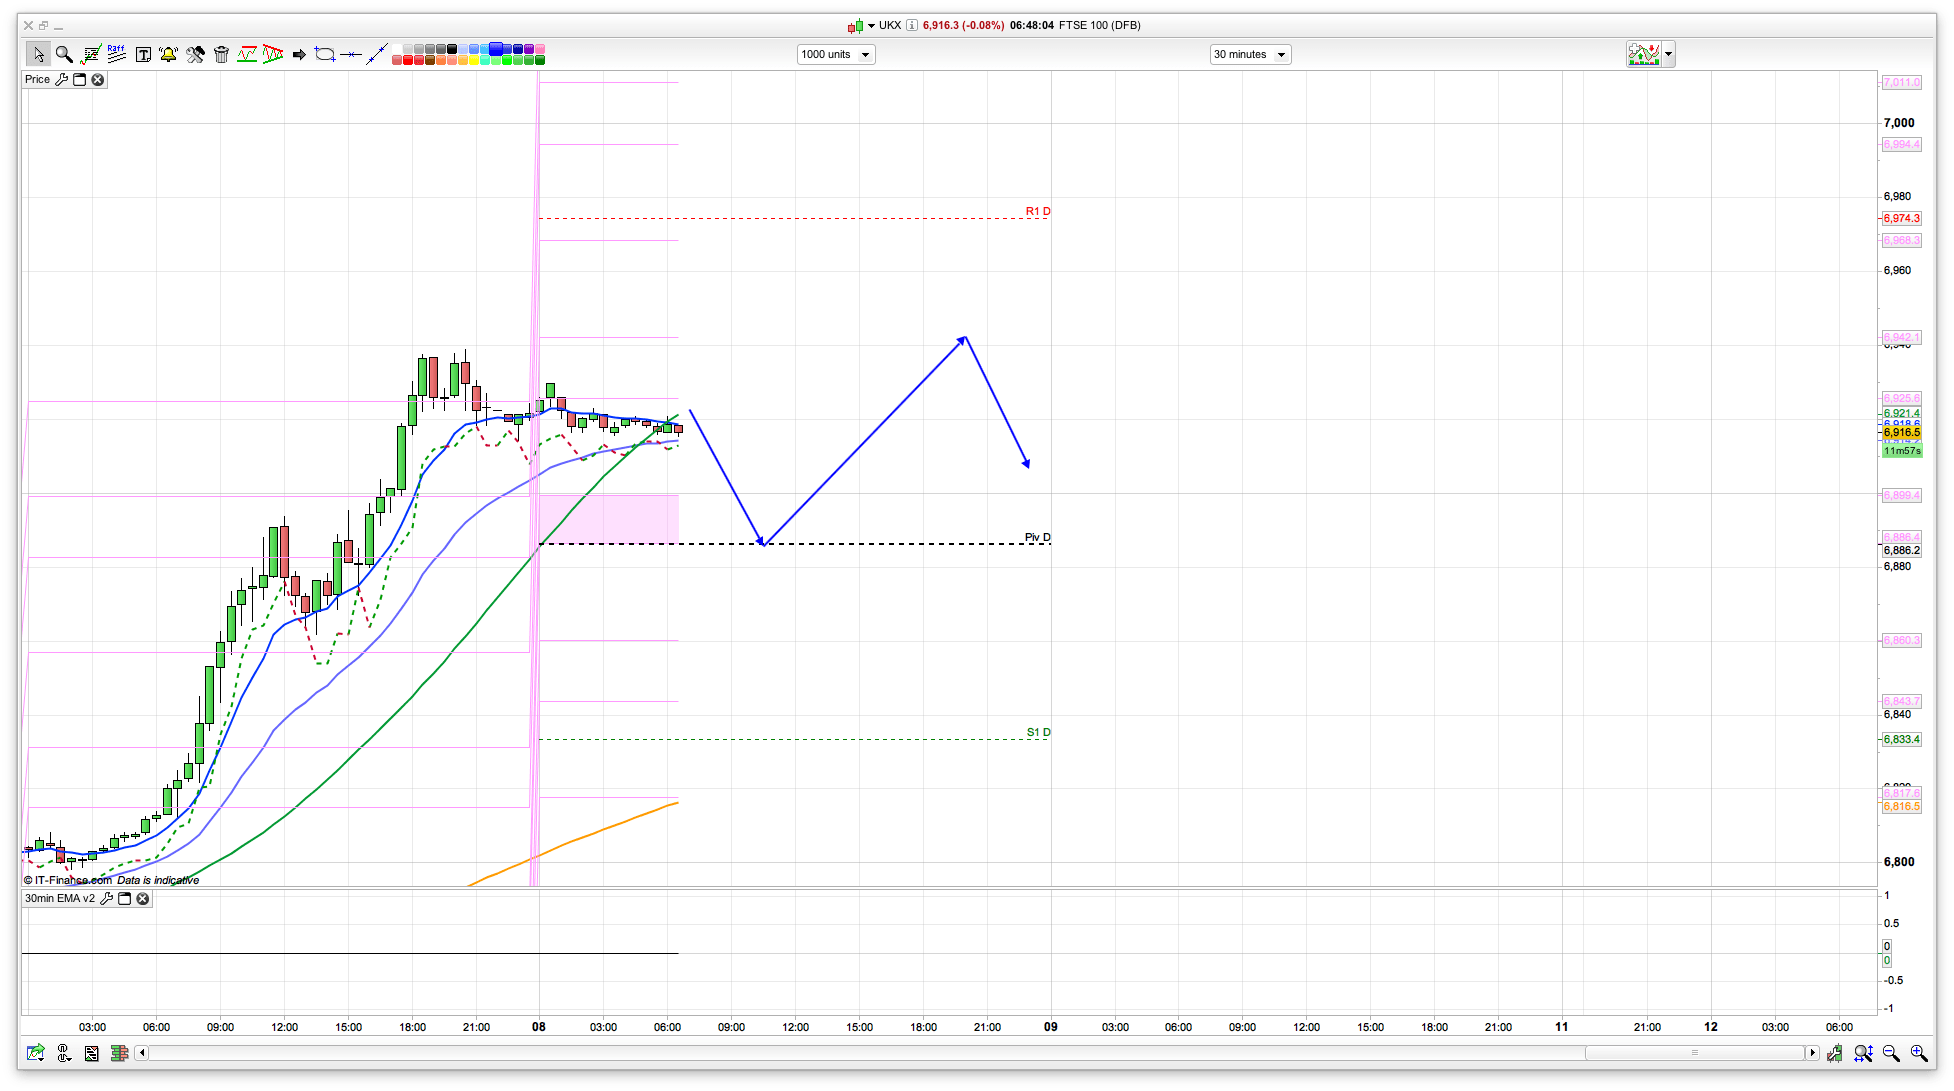Toggle the order book icon at bottom left
The image size is (1954, 1091).
tap(119, 1053)
